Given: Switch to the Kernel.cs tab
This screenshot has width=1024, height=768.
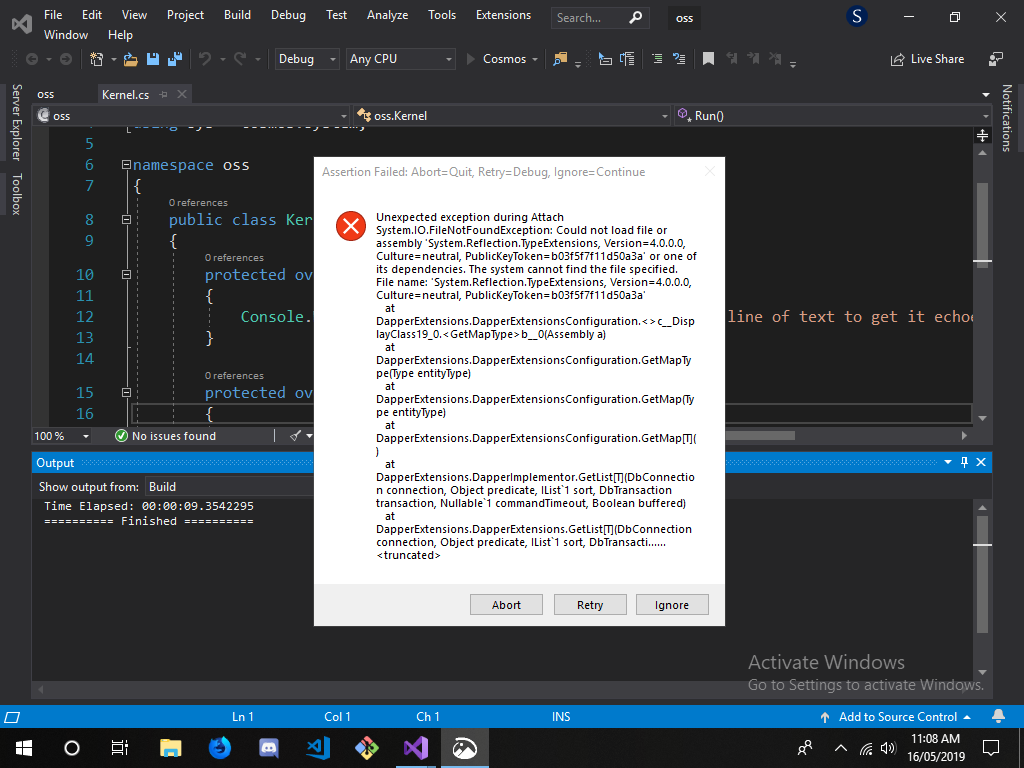Looking at the screenshot, I should click(126, 93).
